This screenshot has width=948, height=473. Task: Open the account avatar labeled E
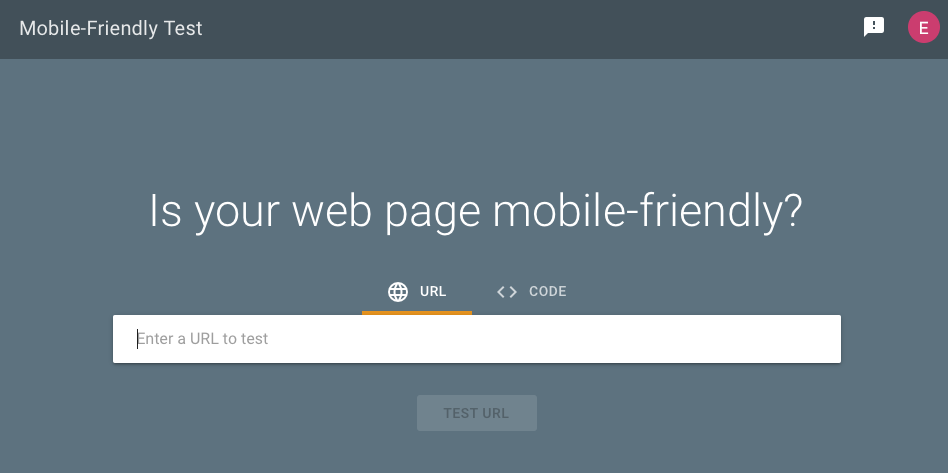pyautogui.click(x=923, y=28)
